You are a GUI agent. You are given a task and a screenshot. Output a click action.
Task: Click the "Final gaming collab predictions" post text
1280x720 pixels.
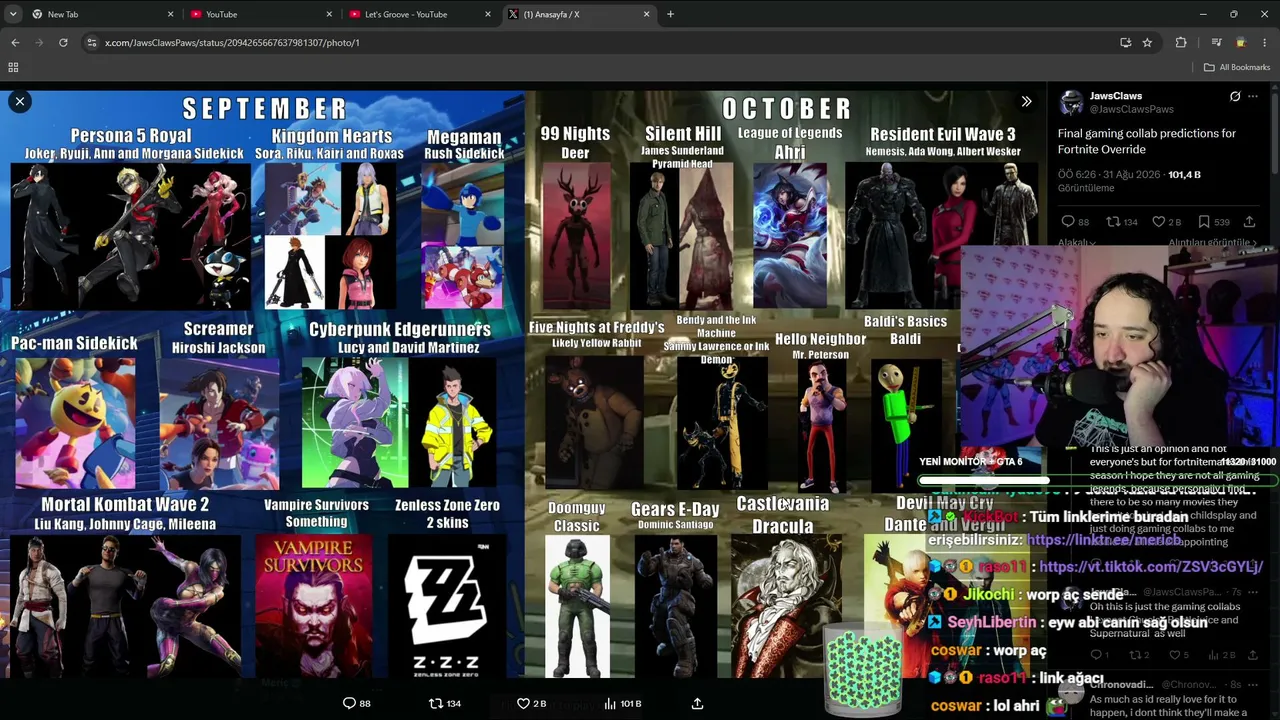coord(1147,141)
